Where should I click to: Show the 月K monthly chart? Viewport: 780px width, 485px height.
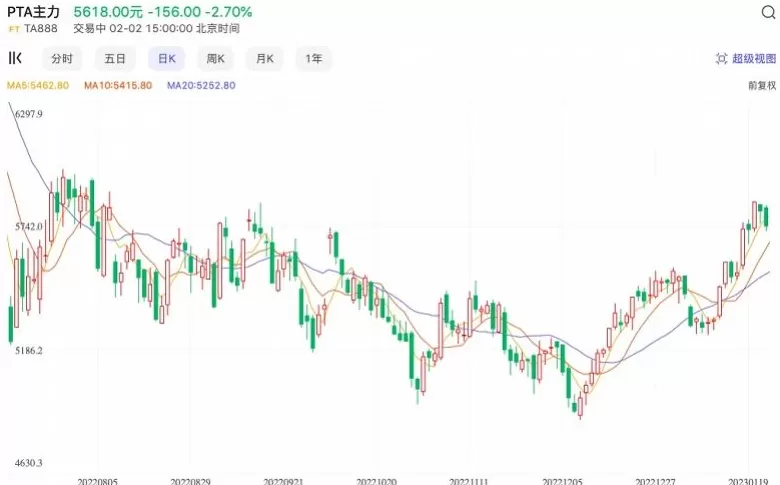coord(264,59)
